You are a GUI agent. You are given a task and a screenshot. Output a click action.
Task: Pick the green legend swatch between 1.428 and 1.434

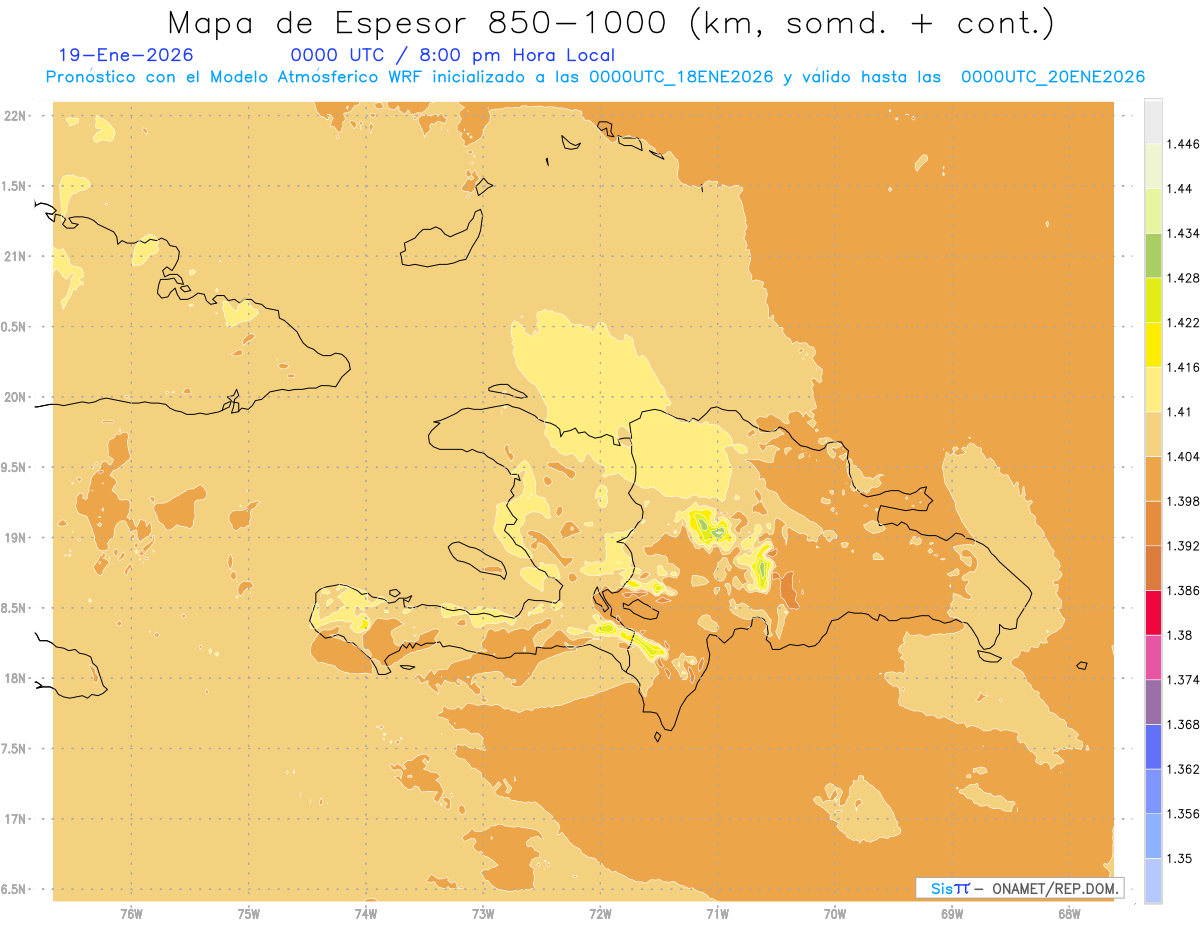1153,255
